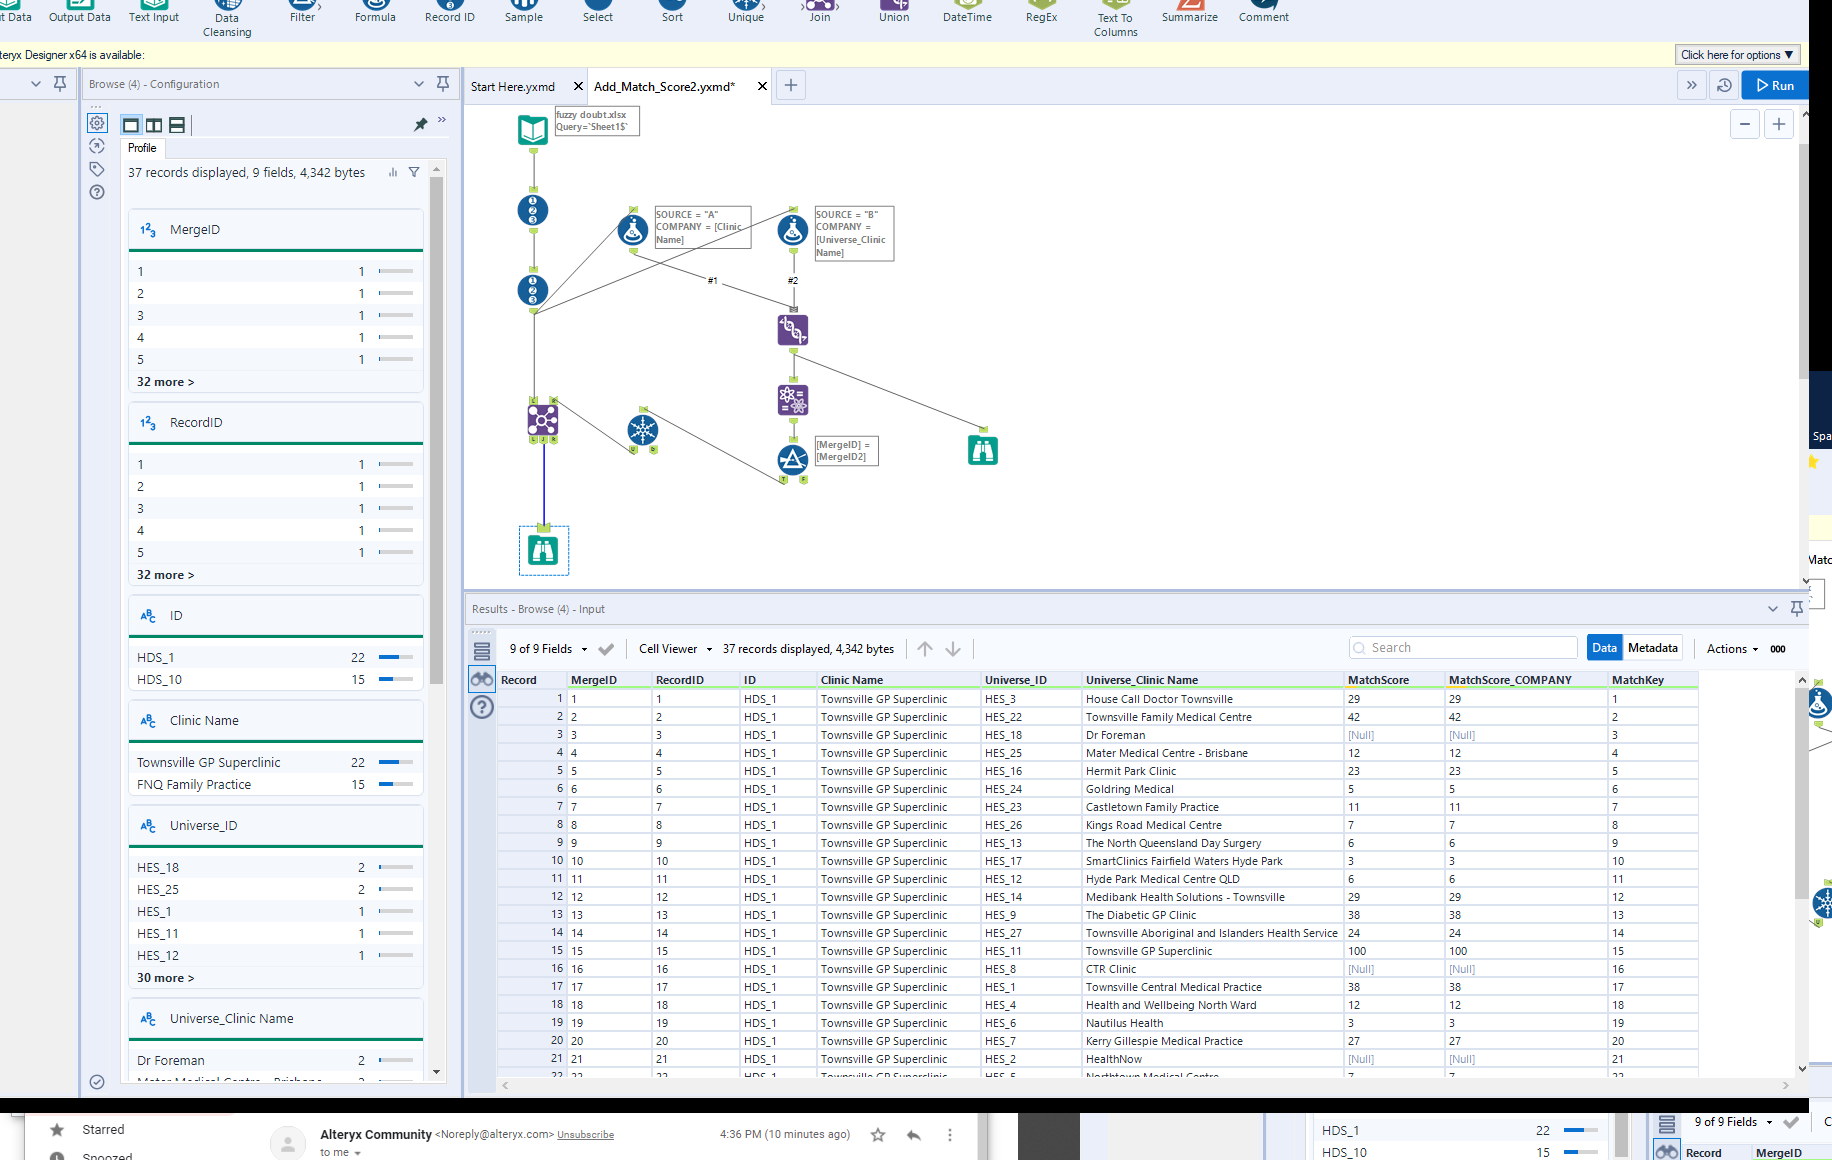Viewport: 1832px width, 1160px height.
Task: Pin the Results panel
Action: (x=1797, y=608)
